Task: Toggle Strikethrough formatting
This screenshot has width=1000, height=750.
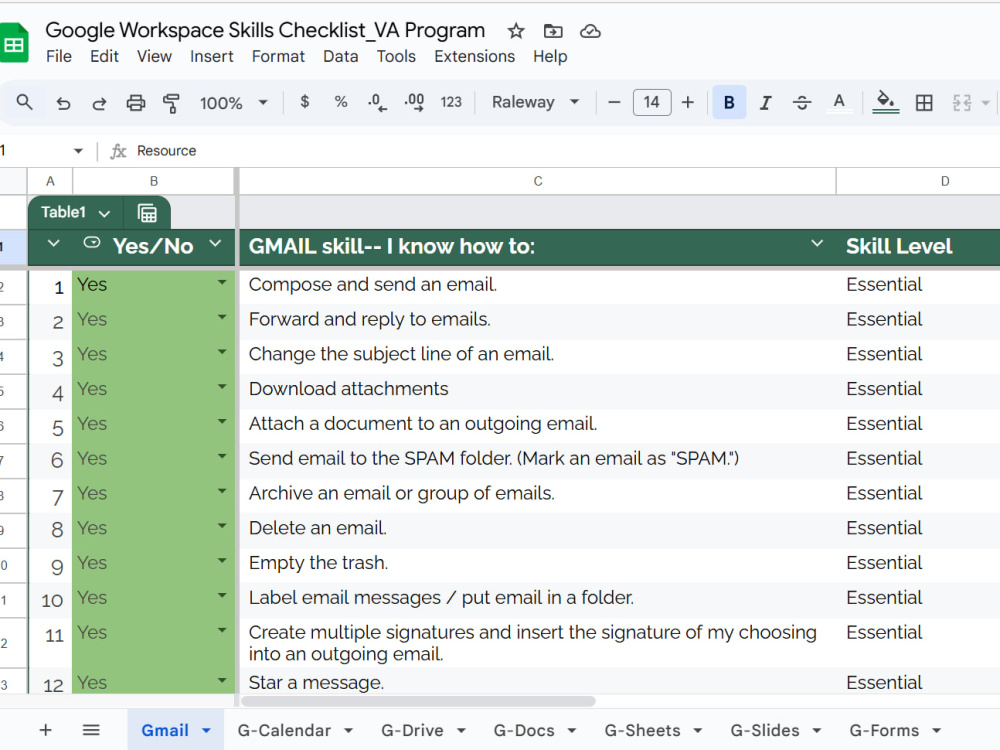Action: pos(802,103)
